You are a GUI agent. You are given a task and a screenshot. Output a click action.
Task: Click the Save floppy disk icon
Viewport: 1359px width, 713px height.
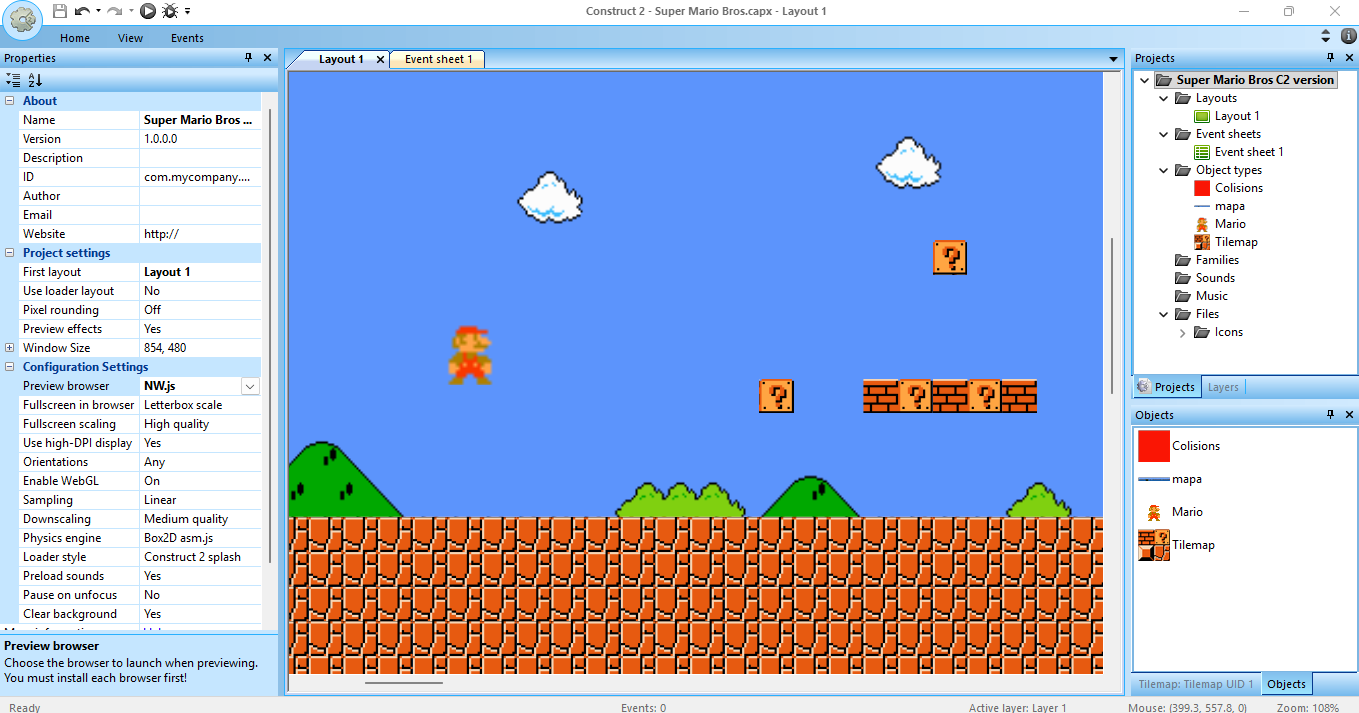pos(60,11)
